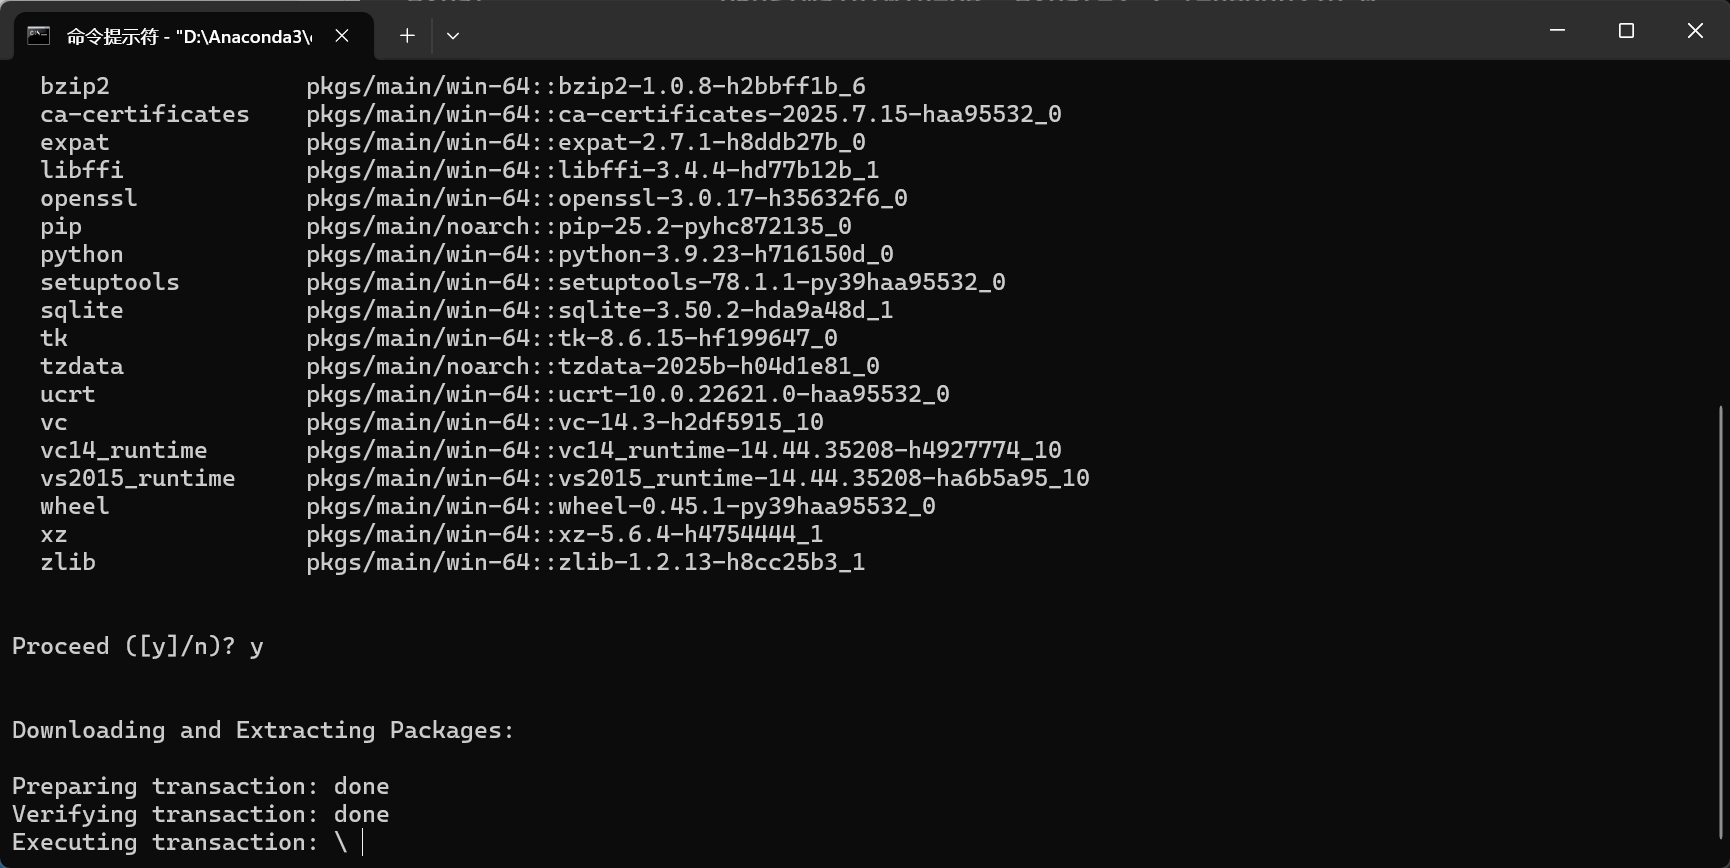
Task: Click the "Preparing transaction: done" line
Action: tap(200, 786)
